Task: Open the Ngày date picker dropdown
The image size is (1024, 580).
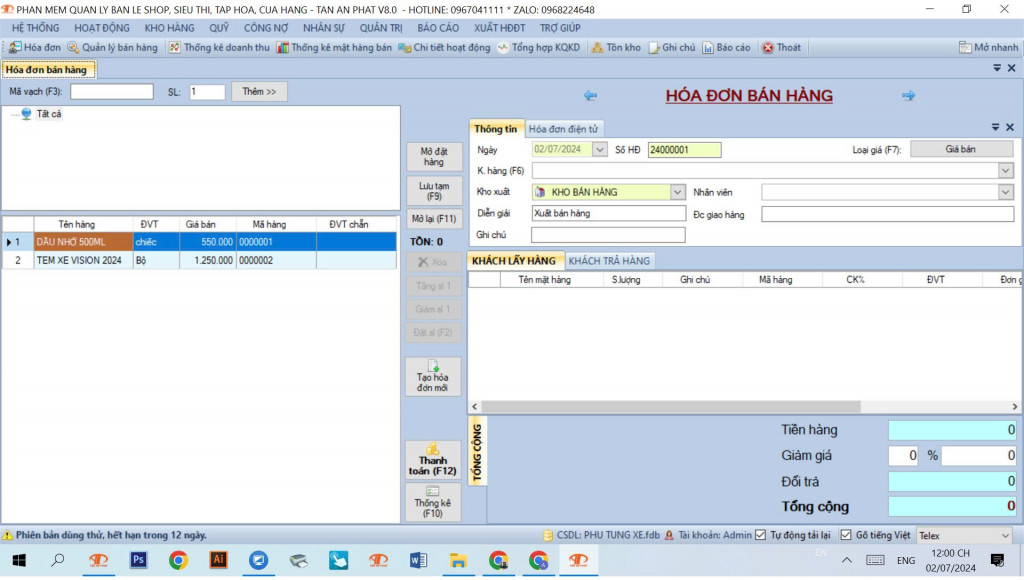Action: [600, 150]
